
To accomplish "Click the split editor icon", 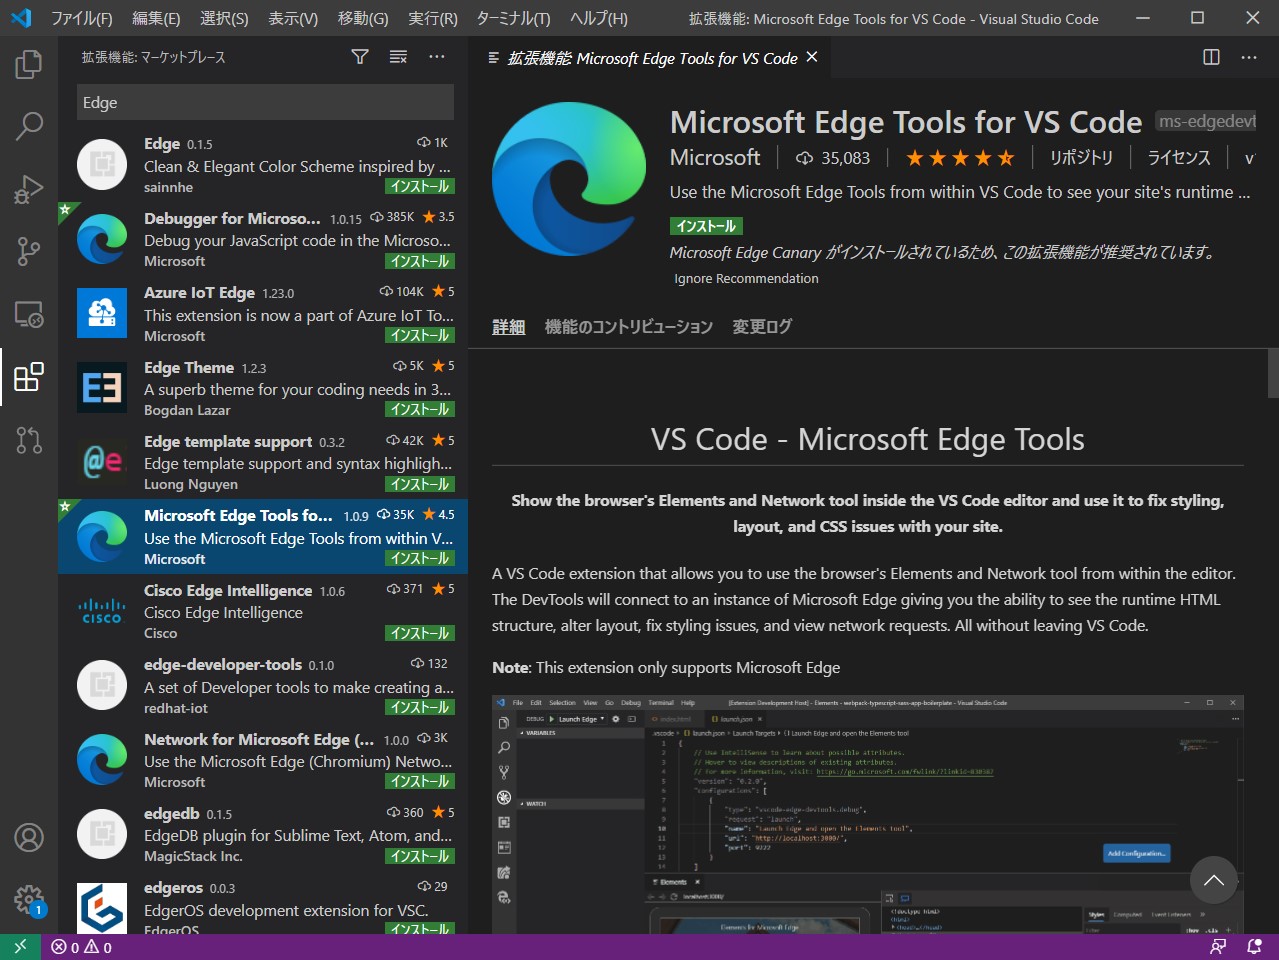I will coord(1210,57).
